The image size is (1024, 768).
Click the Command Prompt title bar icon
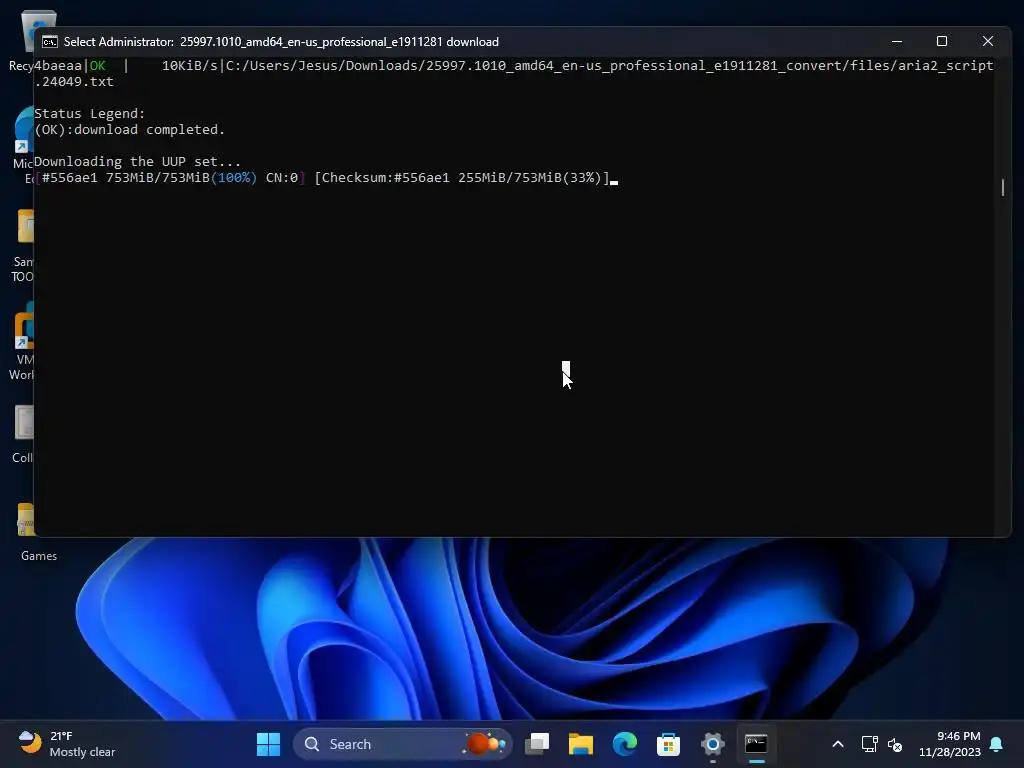click(x=50, y=42)
